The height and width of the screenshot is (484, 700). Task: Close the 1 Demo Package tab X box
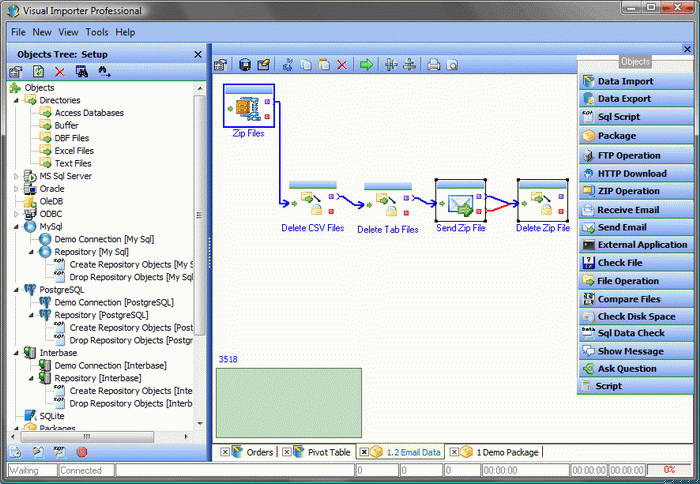[454, 452]
